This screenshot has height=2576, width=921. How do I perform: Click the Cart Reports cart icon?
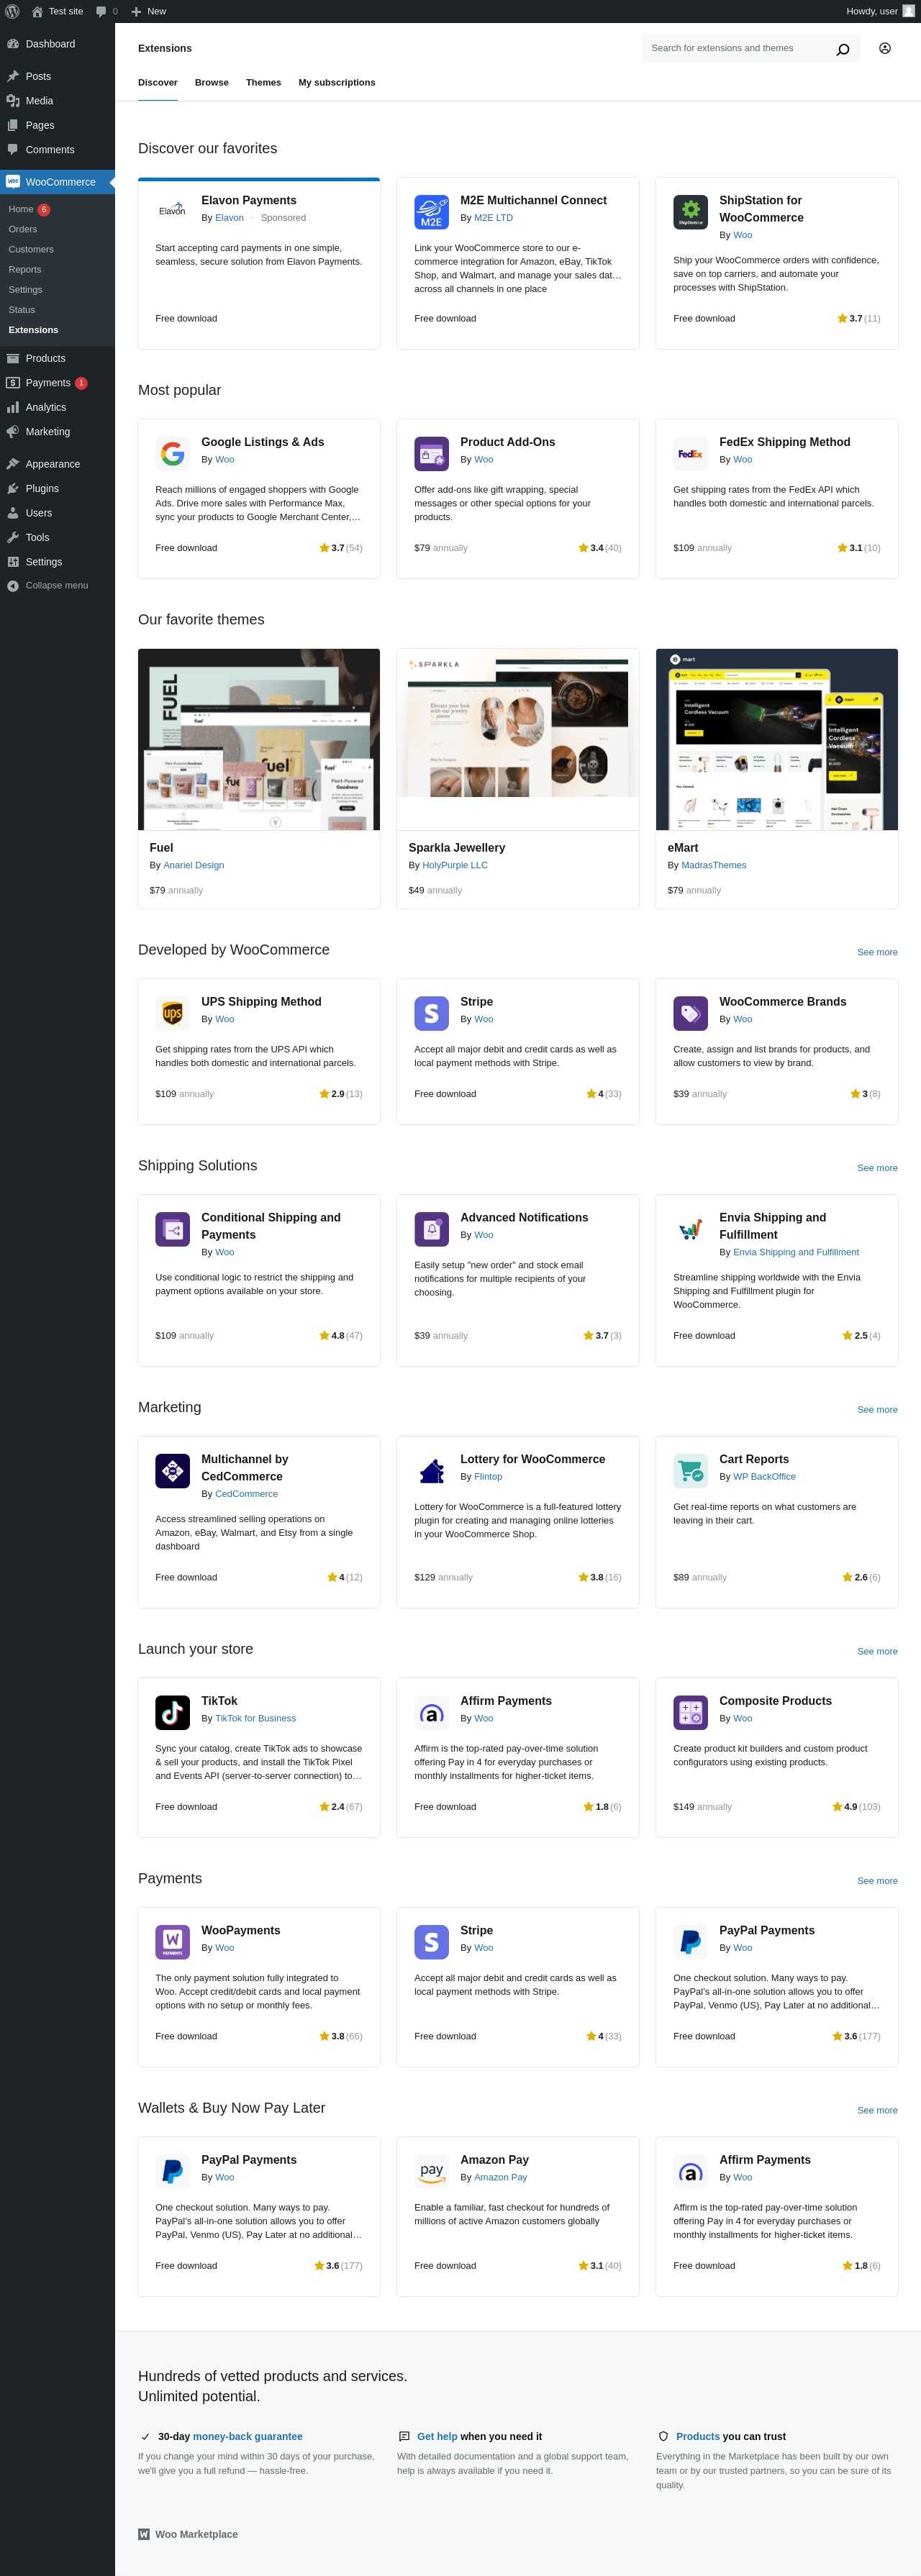coord(690,1471)
